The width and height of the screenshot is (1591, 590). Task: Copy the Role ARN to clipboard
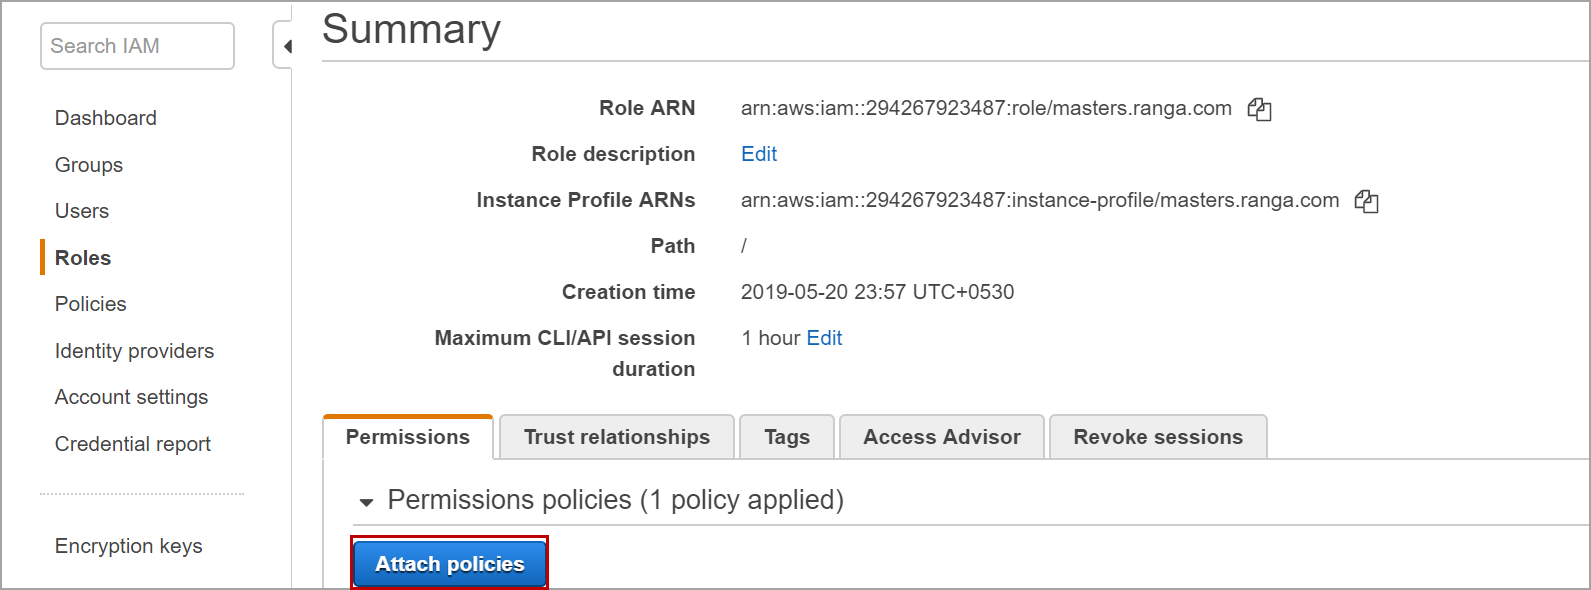coord(1259,109)
